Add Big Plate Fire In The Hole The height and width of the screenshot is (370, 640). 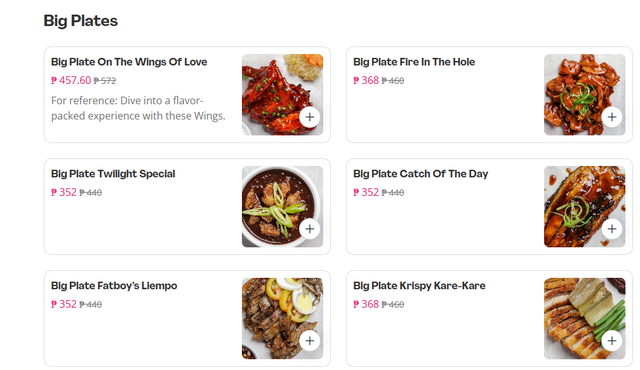click(612, 117)
